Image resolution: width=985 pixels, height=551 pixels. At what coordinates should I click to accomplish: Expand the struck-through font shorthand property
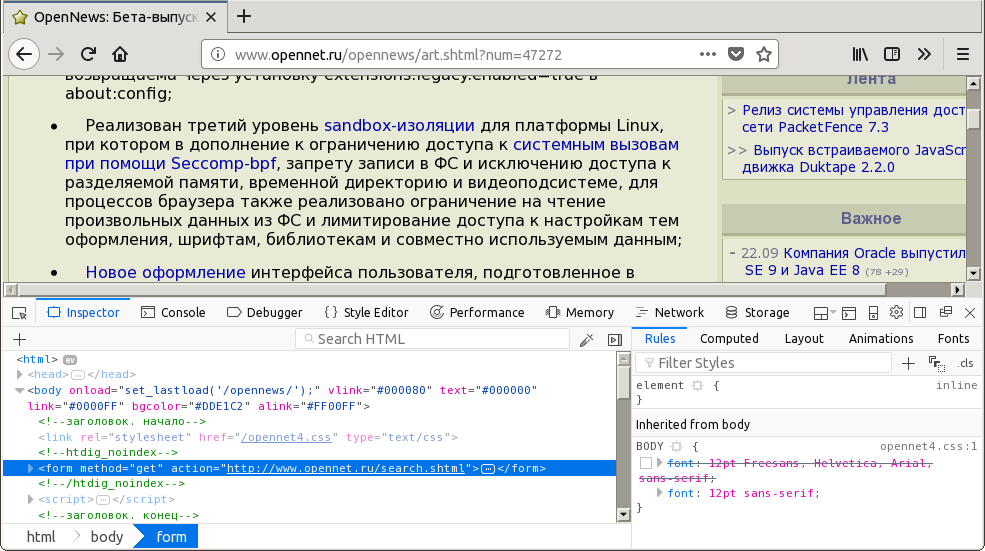(x=659, y=462)
